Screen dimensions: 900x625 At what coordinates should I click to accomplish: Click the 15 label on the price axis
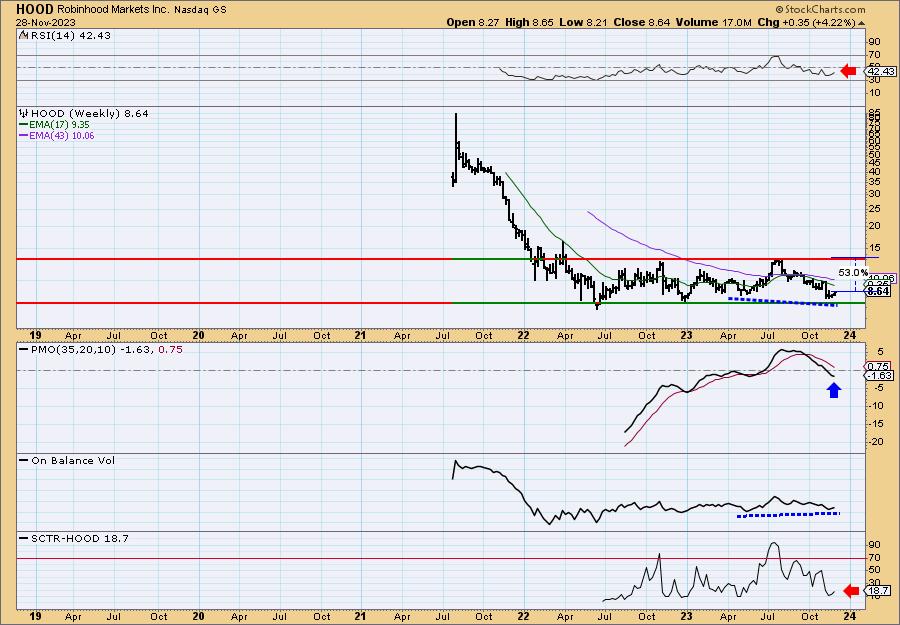(873, 248)
